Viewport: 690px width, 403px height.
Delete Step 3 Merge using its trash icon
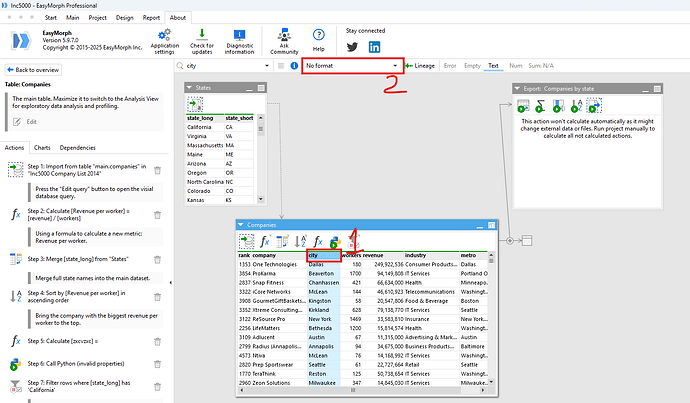click(157, 260)
